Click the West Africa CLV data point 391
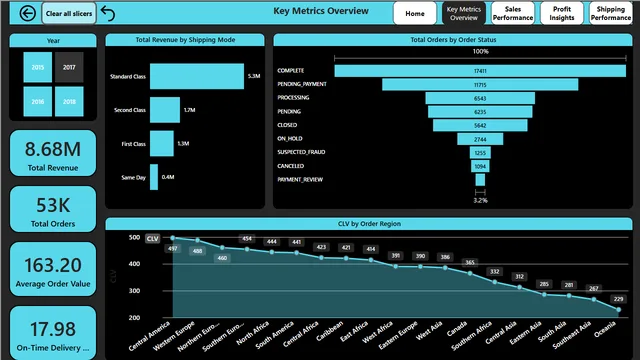Screen dimensions: 640x360 396,267
